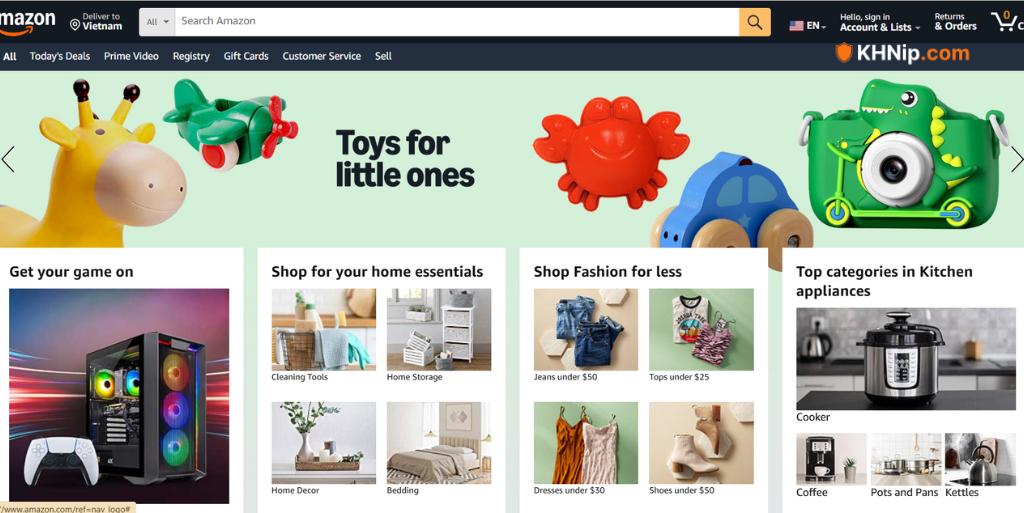Click the Deliver to Vietnam location pin
Viewport: 1024px width, 513px height.
point(75,25)
